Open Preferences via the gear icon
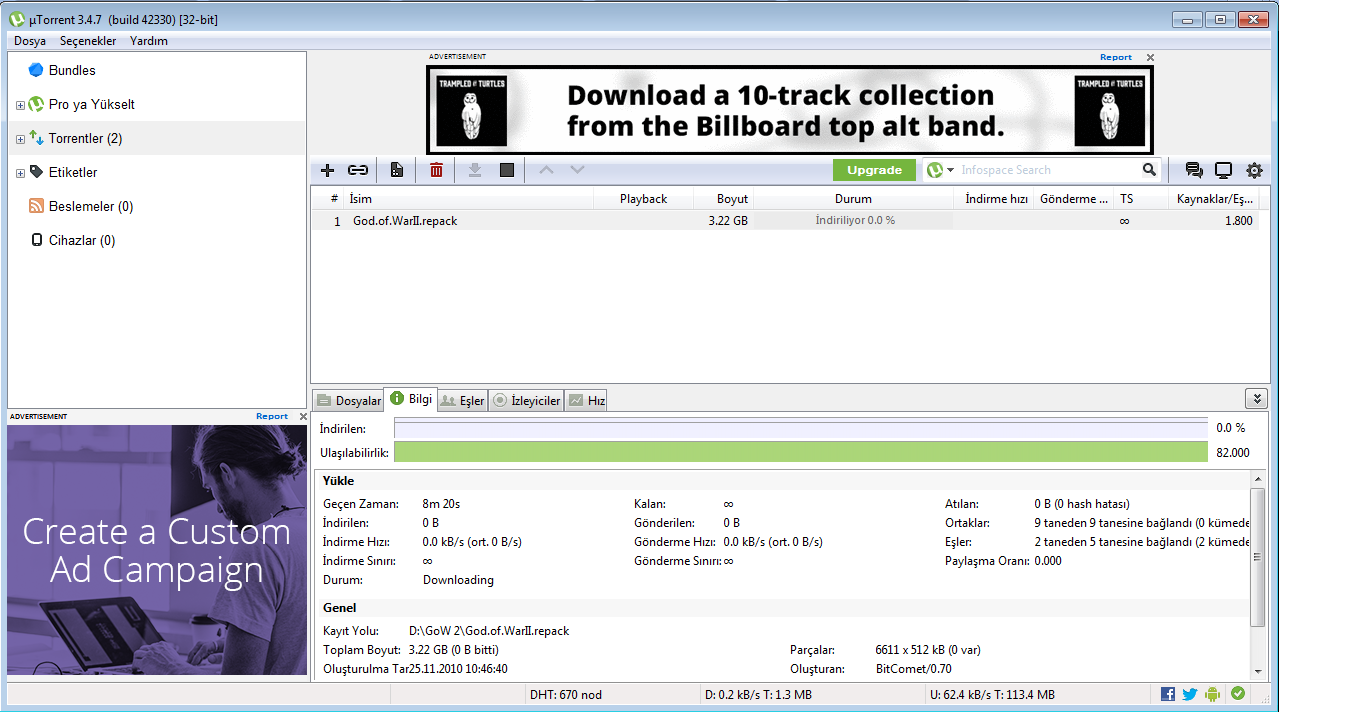 point(1254,170)
